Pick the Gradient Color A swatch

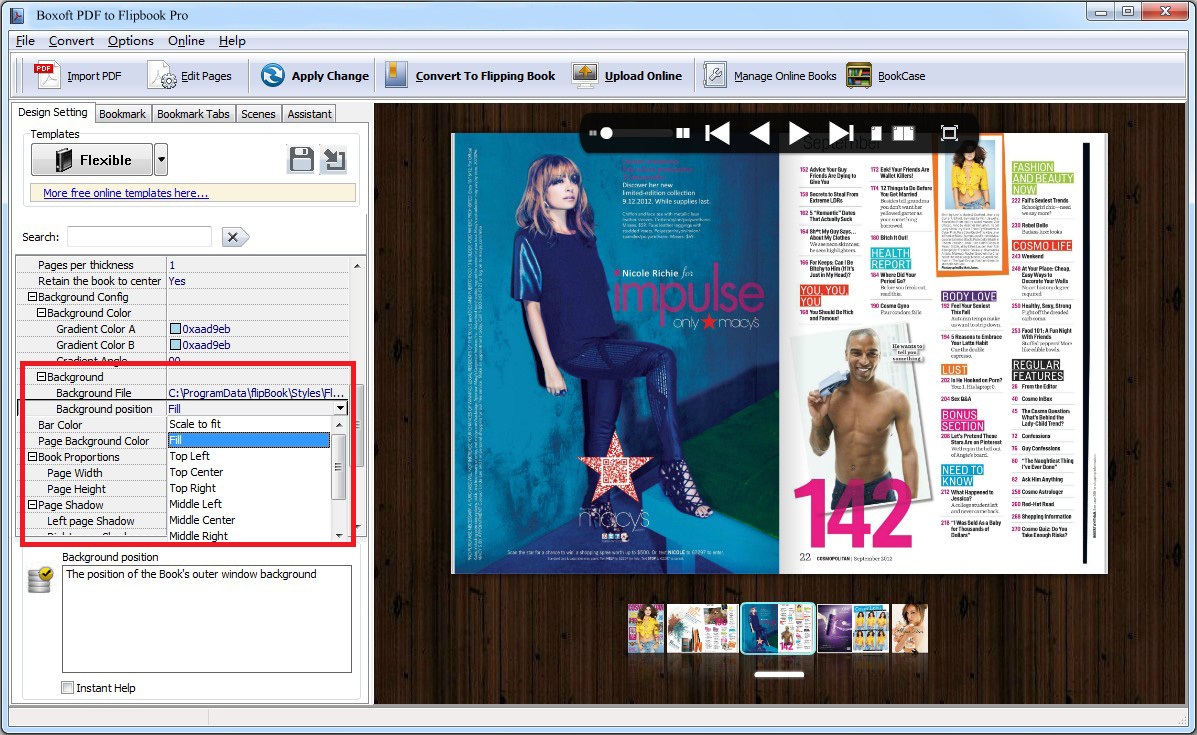point(175,329)
